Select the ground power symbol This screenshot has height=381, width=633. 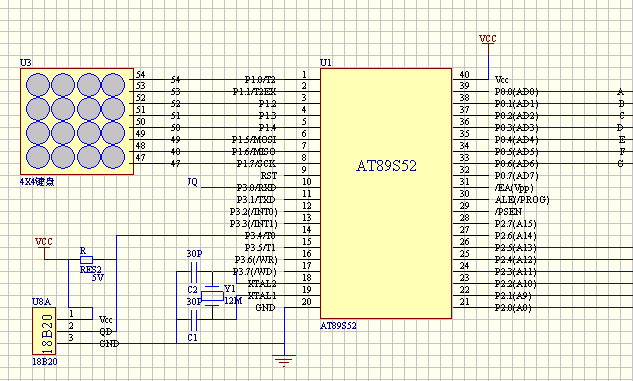click(284, 360)
